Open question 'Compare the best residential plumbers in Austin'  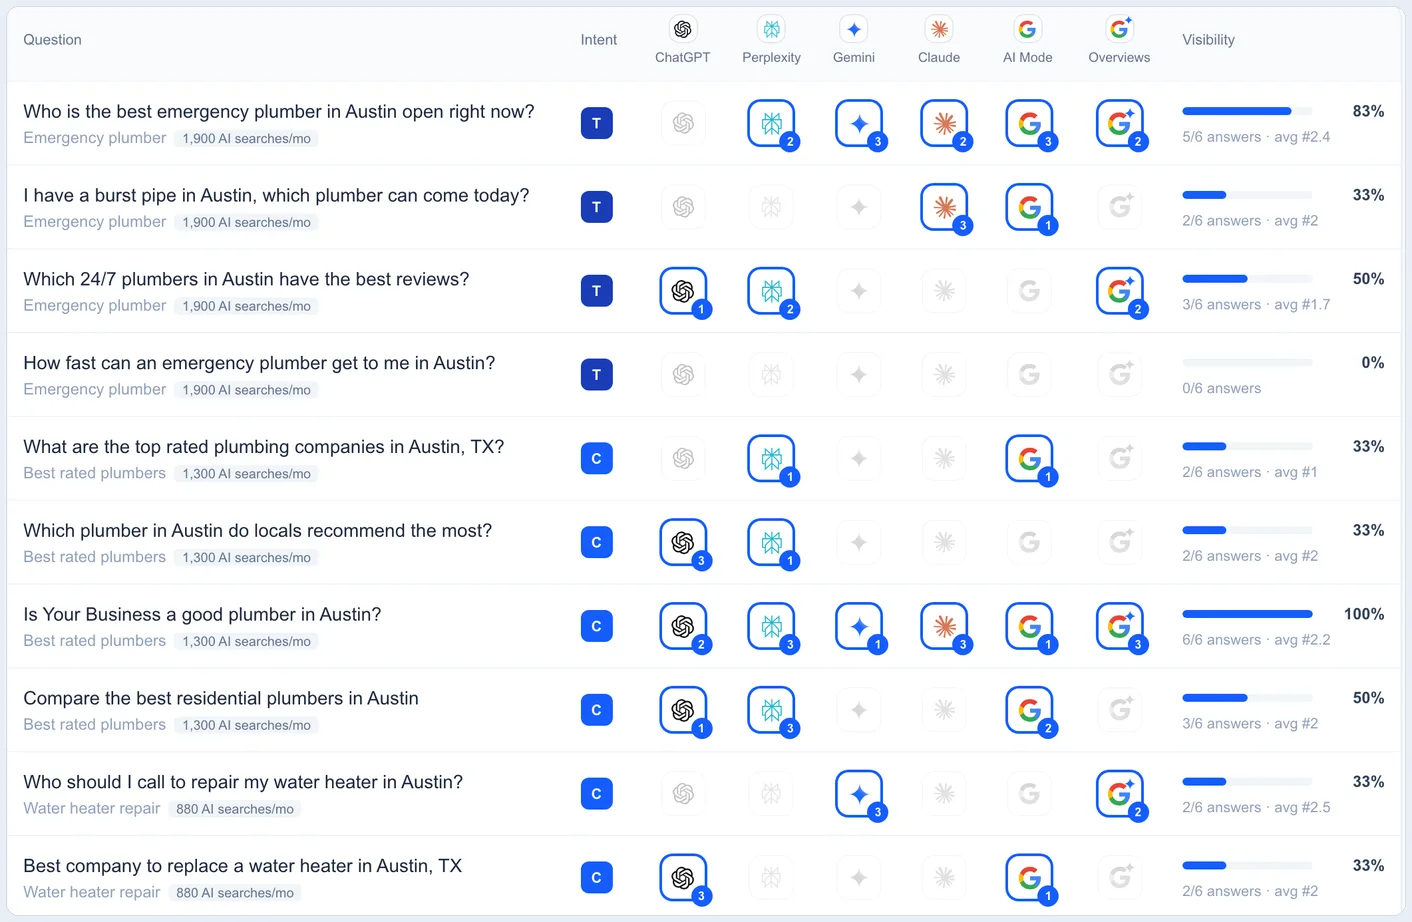pos(221,698)
